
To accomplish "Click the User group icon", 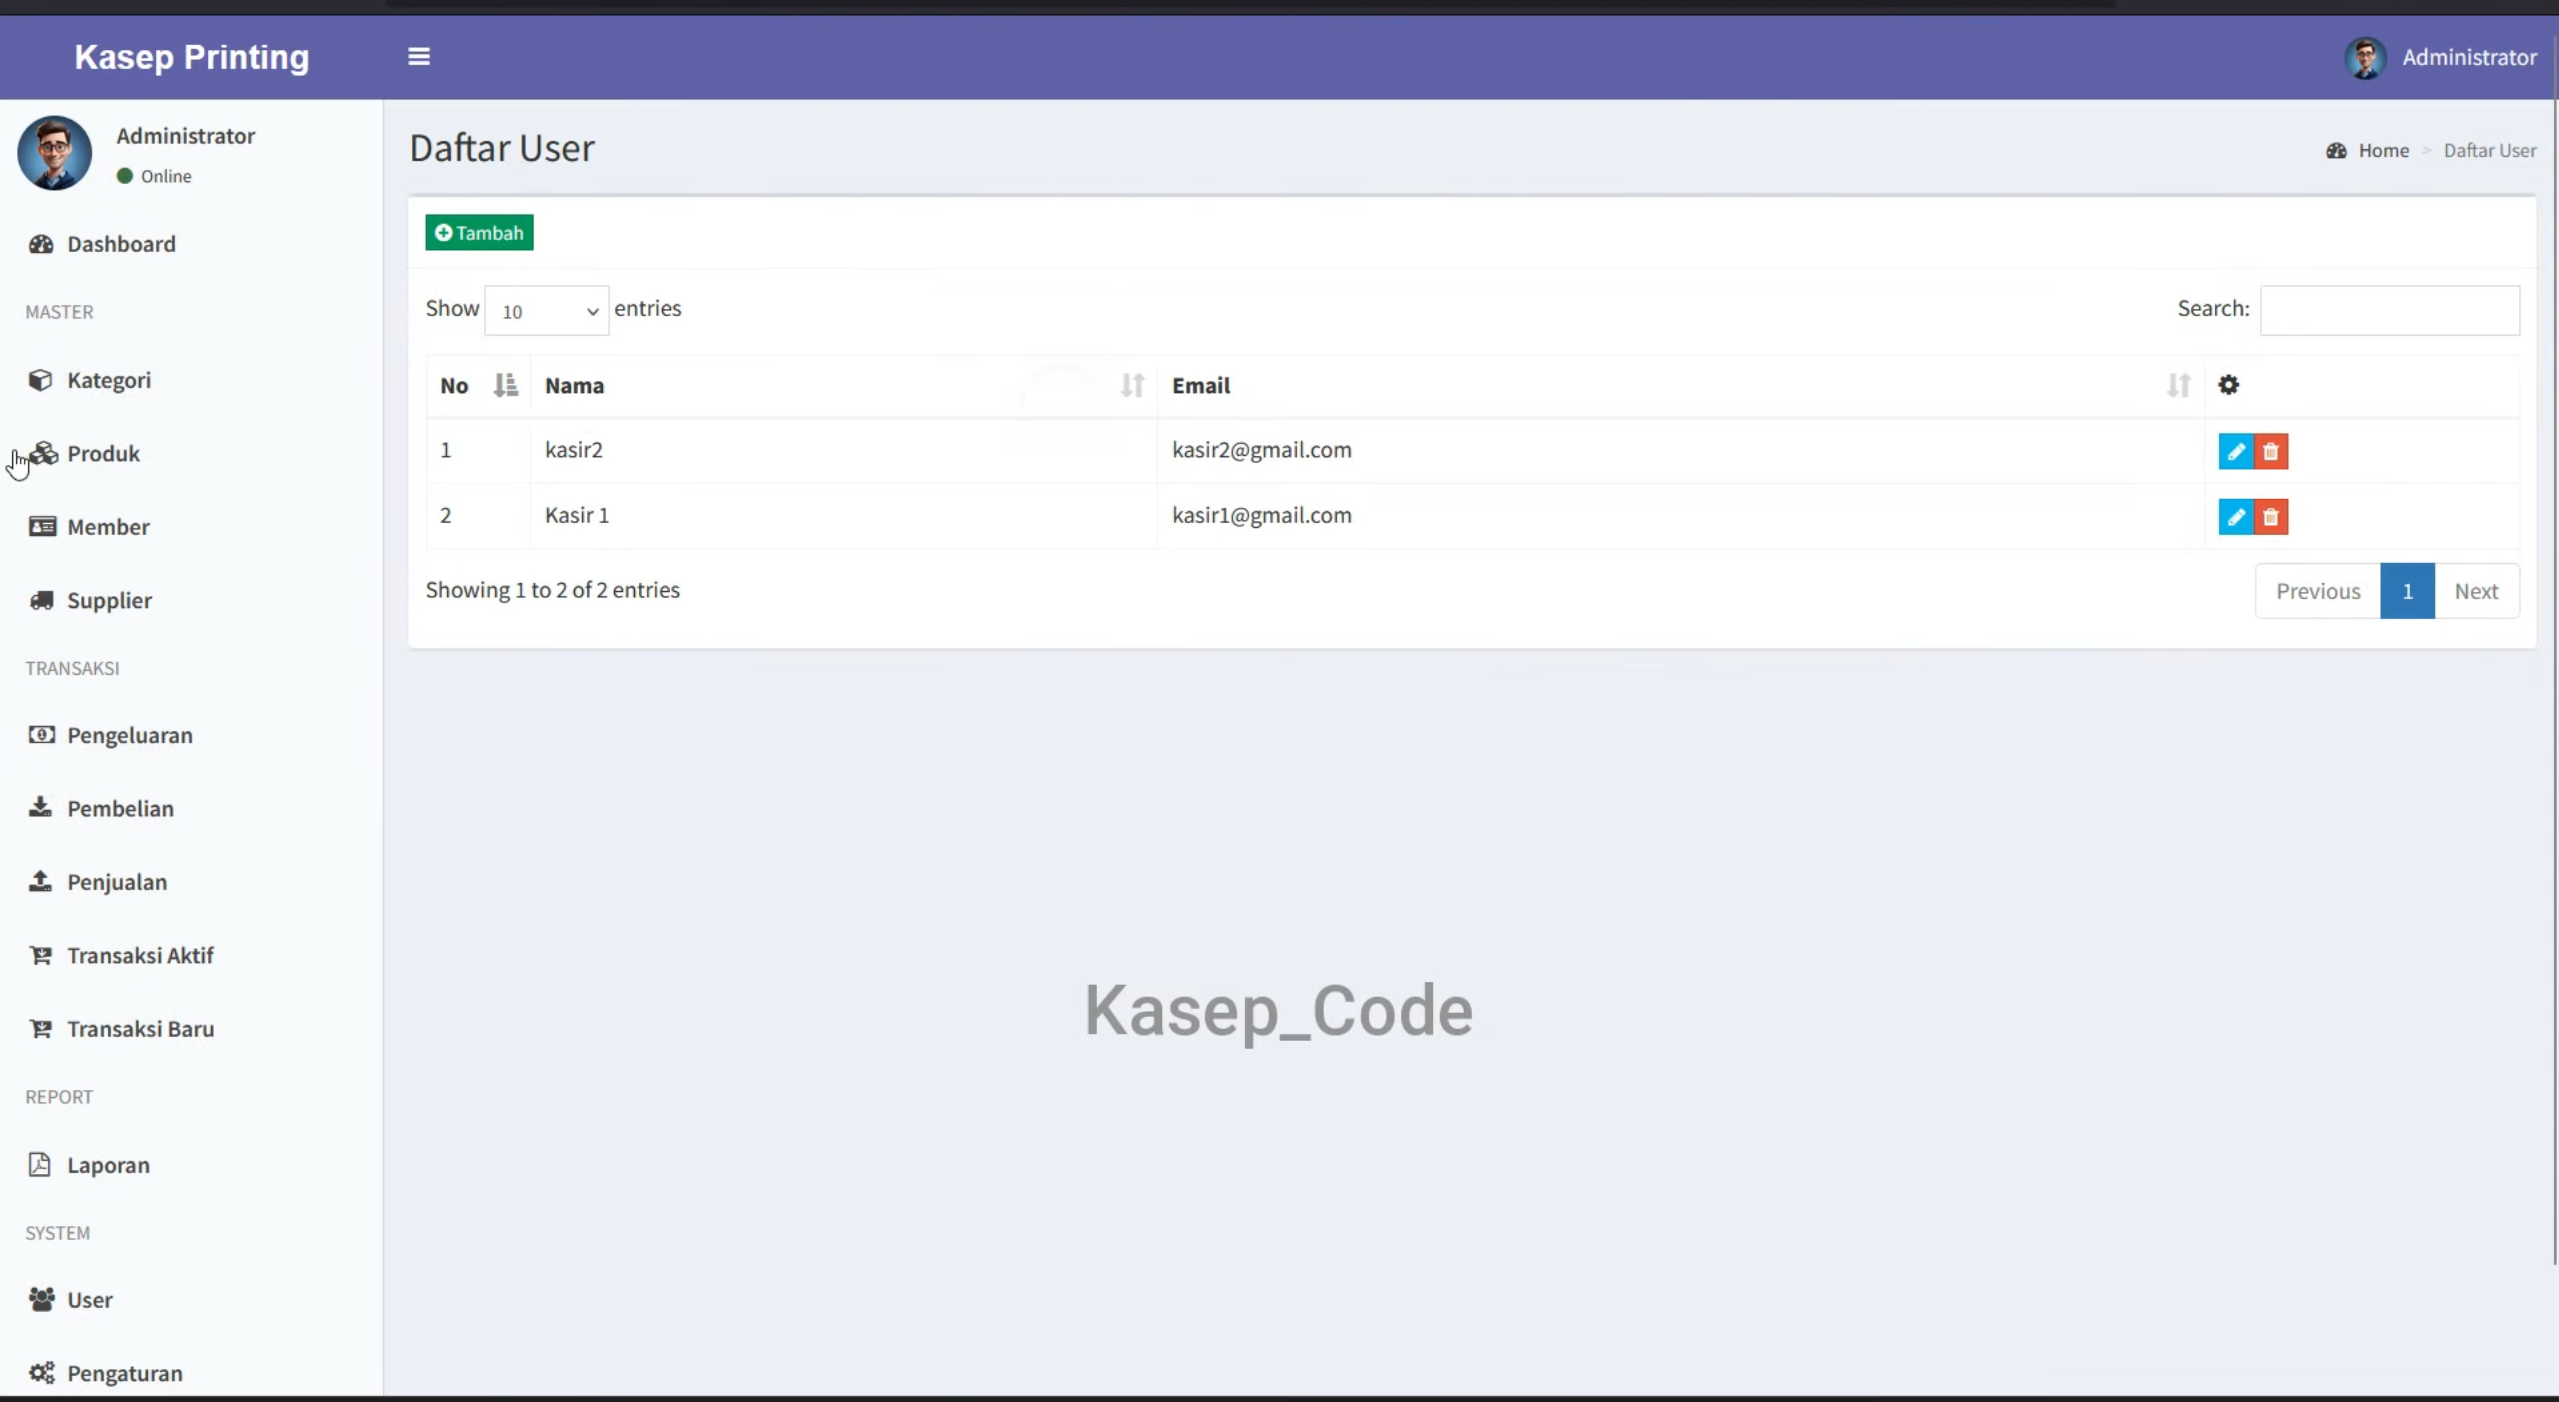I will [42, 1299].
